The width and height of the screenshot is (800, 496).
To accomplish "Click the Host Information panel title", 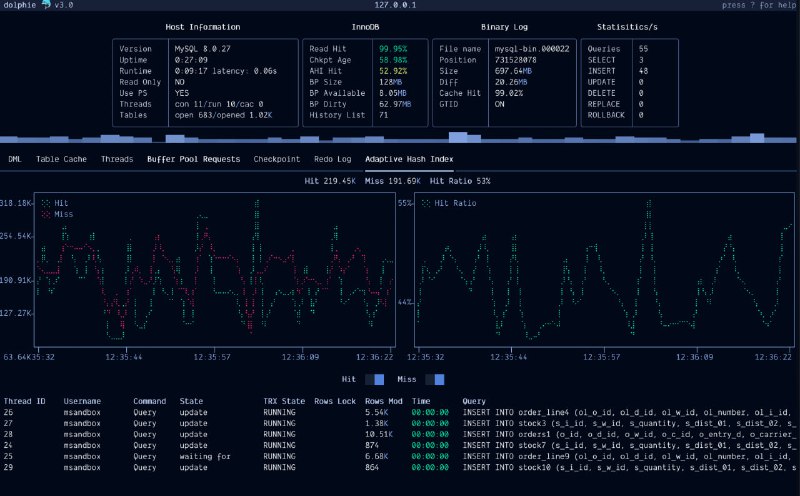I will pyautogui.click(x=203, y=27).
